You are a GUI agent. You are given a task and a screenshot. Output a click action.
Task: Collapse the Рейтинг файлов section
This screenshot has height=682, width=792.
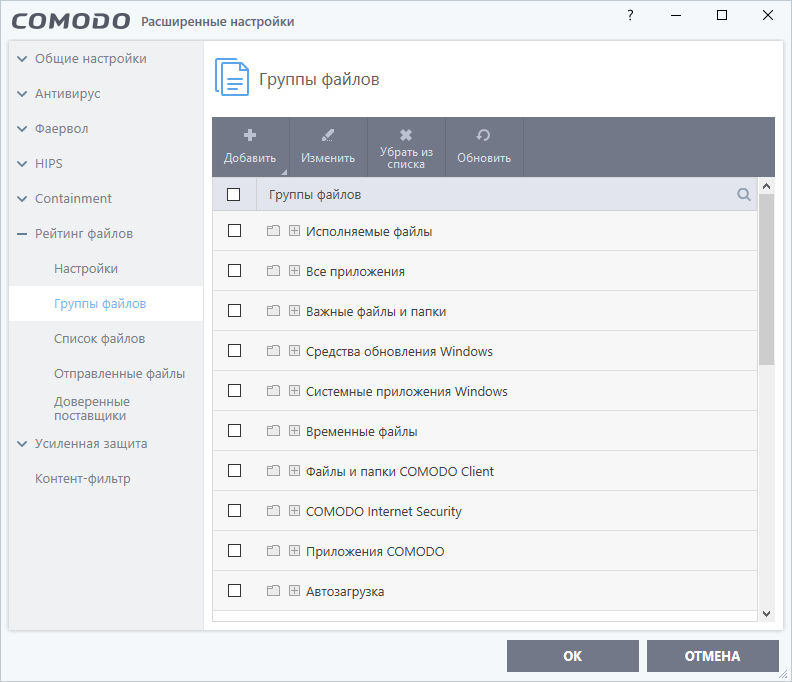click(22, 234)
